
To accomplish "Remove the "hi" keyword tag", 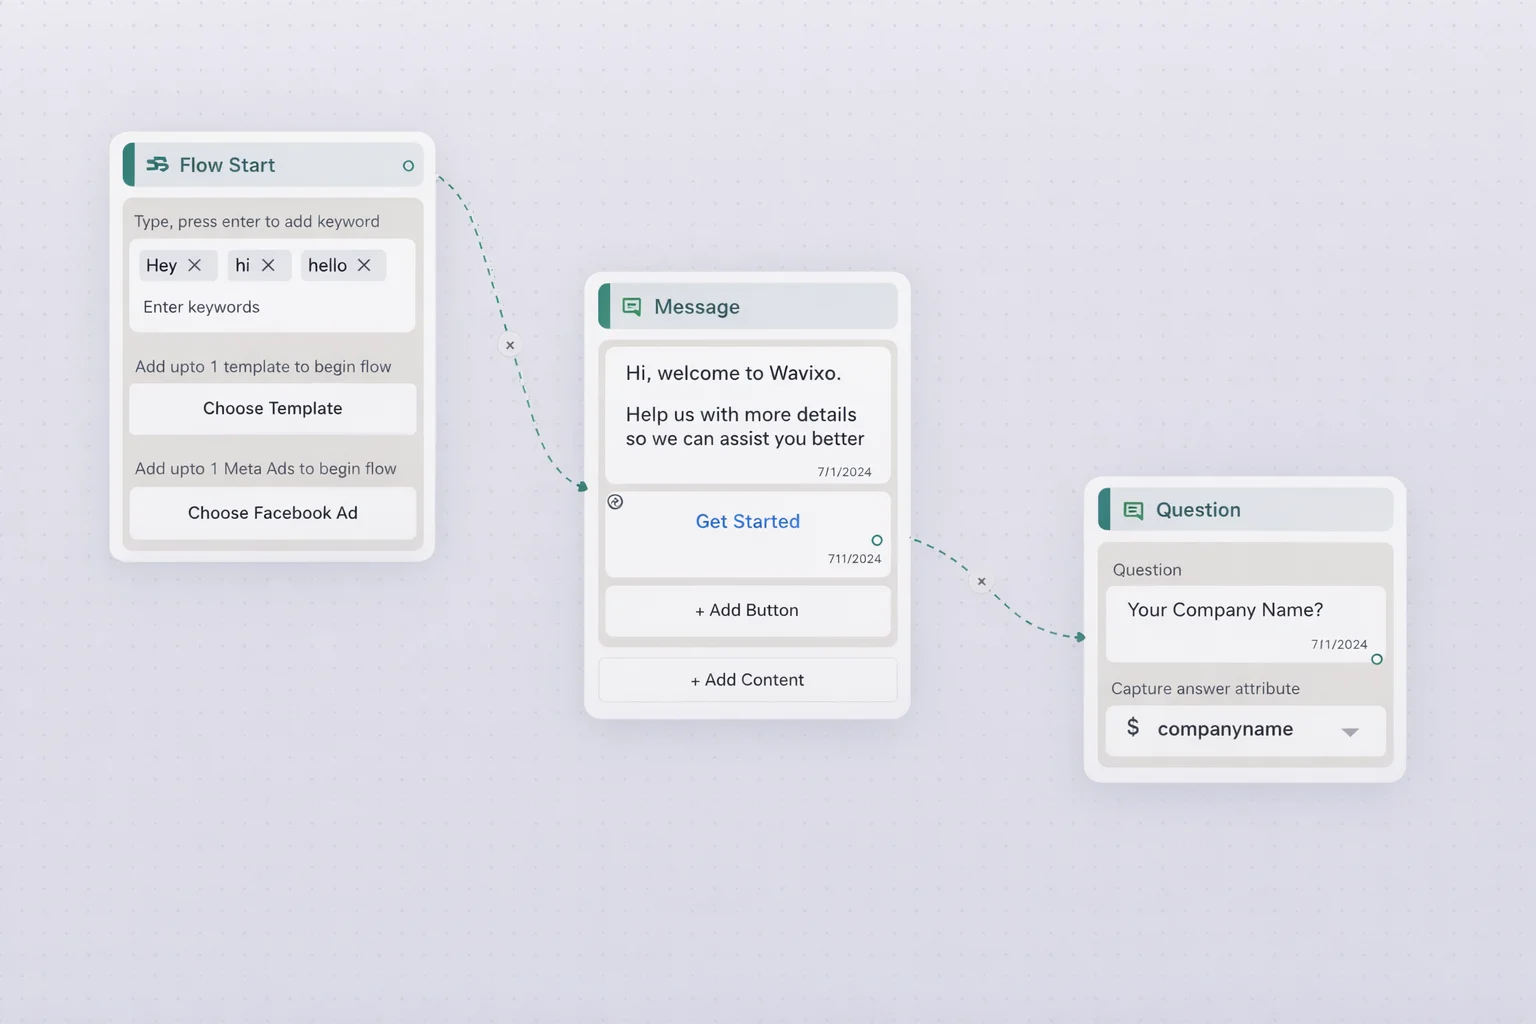I will [x=268, y=265].
